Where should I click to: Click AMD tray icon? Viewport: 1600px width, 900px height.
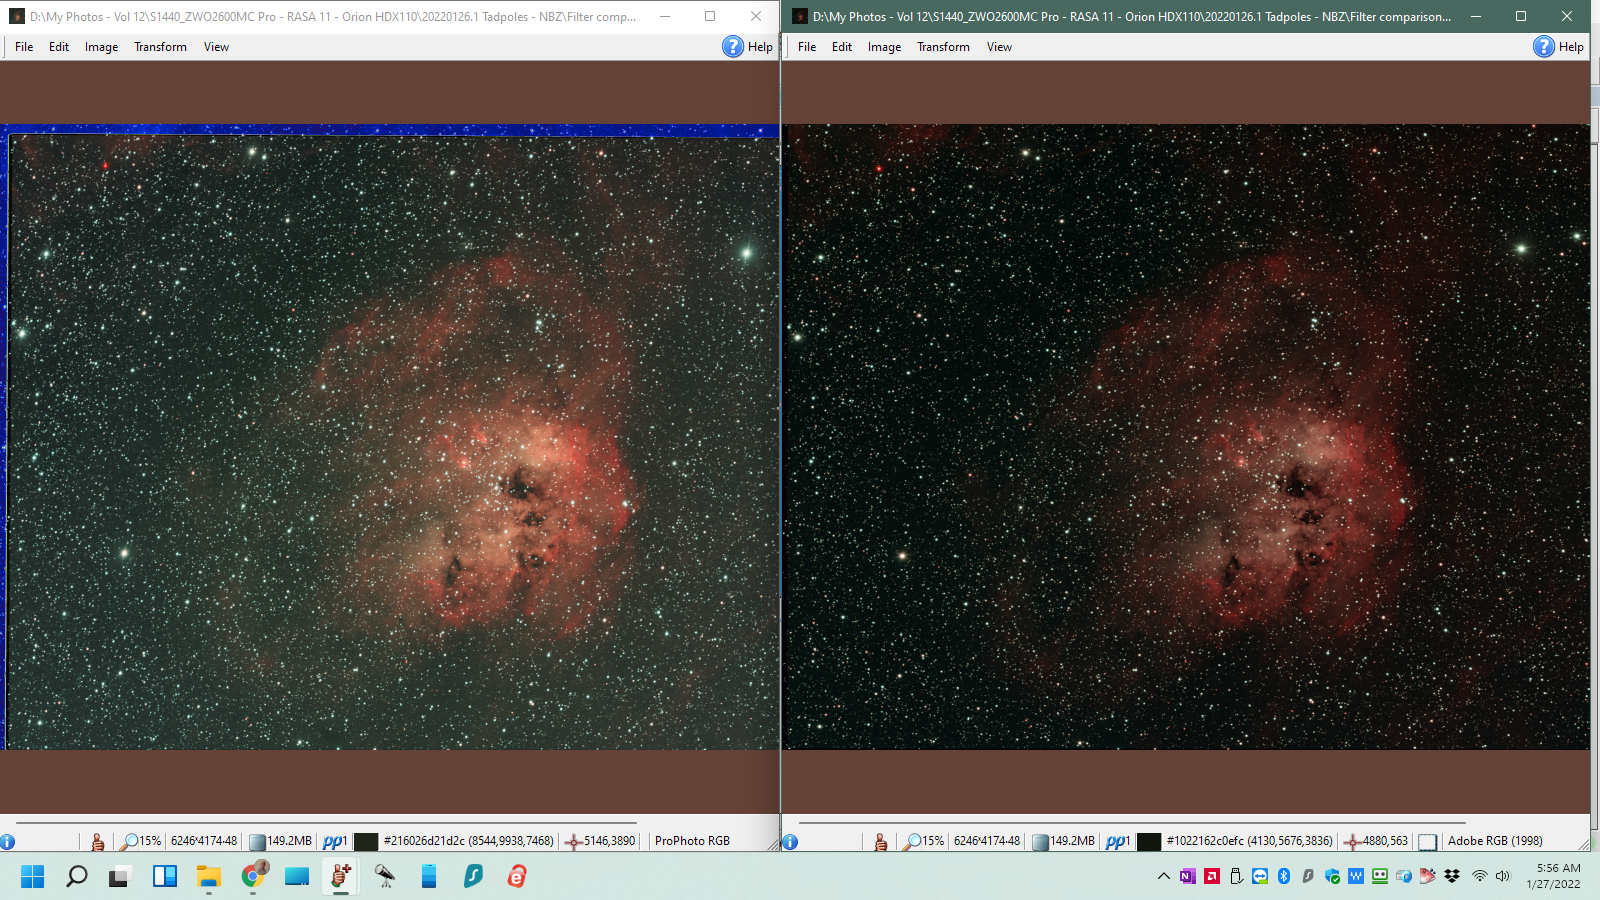click(1212, 876)
